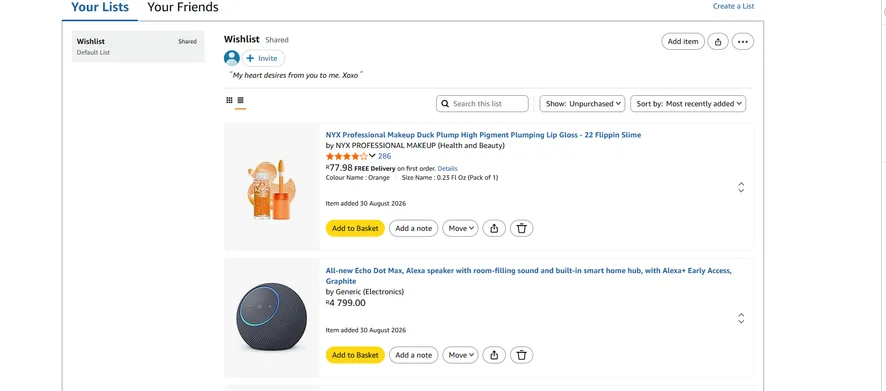Click the share list icon beside Add item

[x=718, y=41]
